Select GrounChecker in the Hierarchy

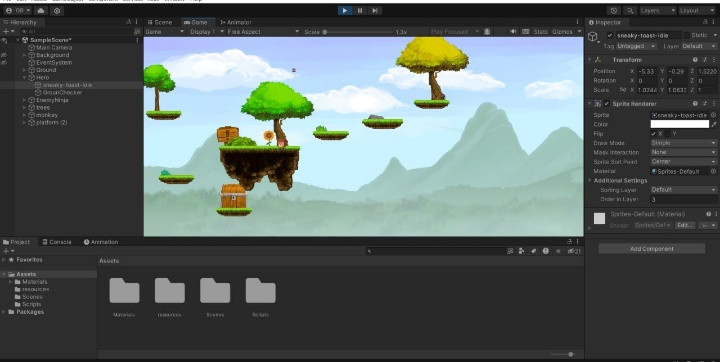coord(62,92)
